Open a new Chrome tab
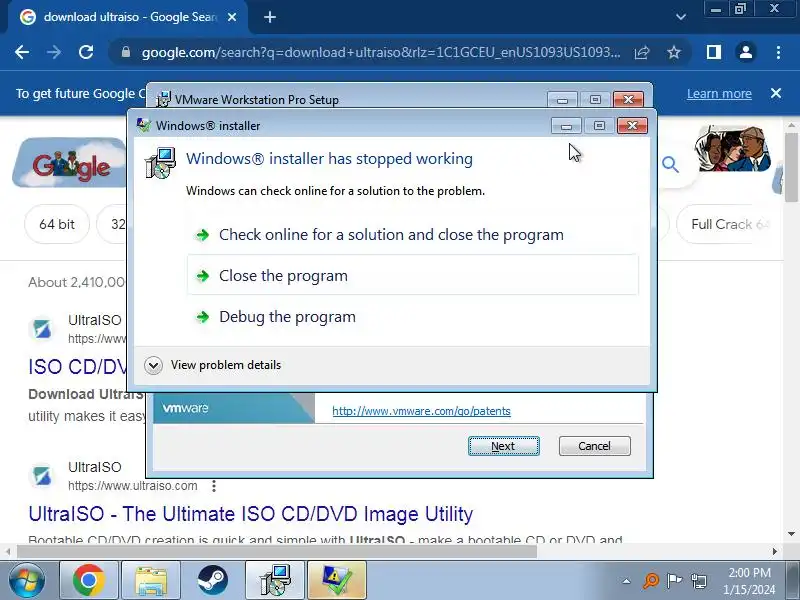This screenshot has height=600, width=800. tap(270, 17)
